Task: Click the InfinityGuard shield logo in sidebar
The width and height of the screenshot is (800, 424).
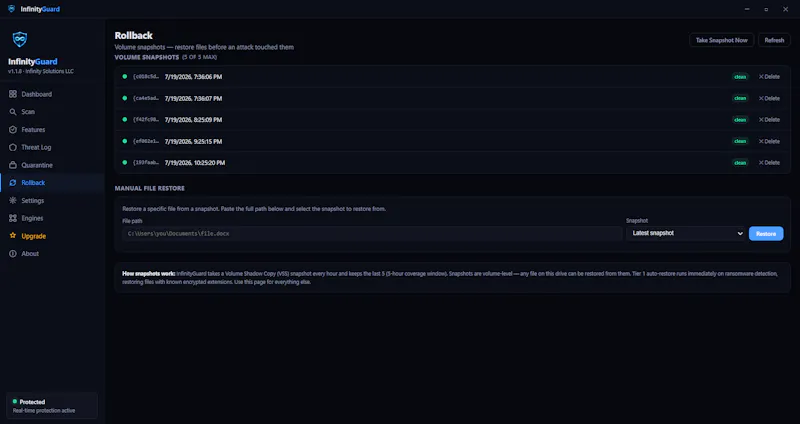Action: [x=20, y=39]
